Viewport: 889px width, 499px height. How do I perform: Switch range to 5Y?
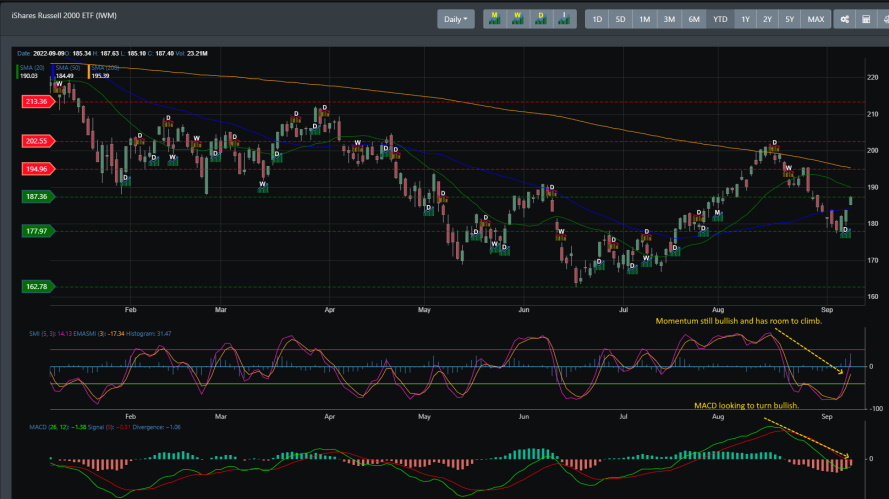coord(789,19)
